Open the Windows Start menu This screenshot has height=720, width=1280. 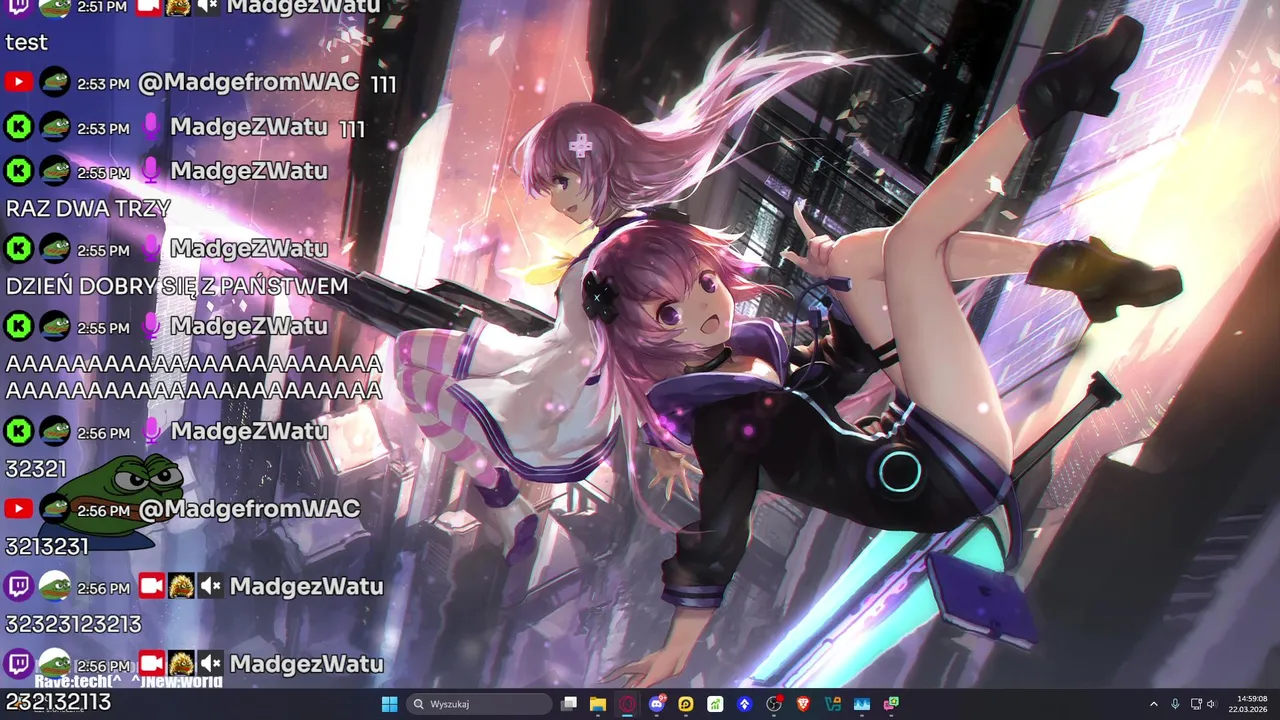point(389,704)
